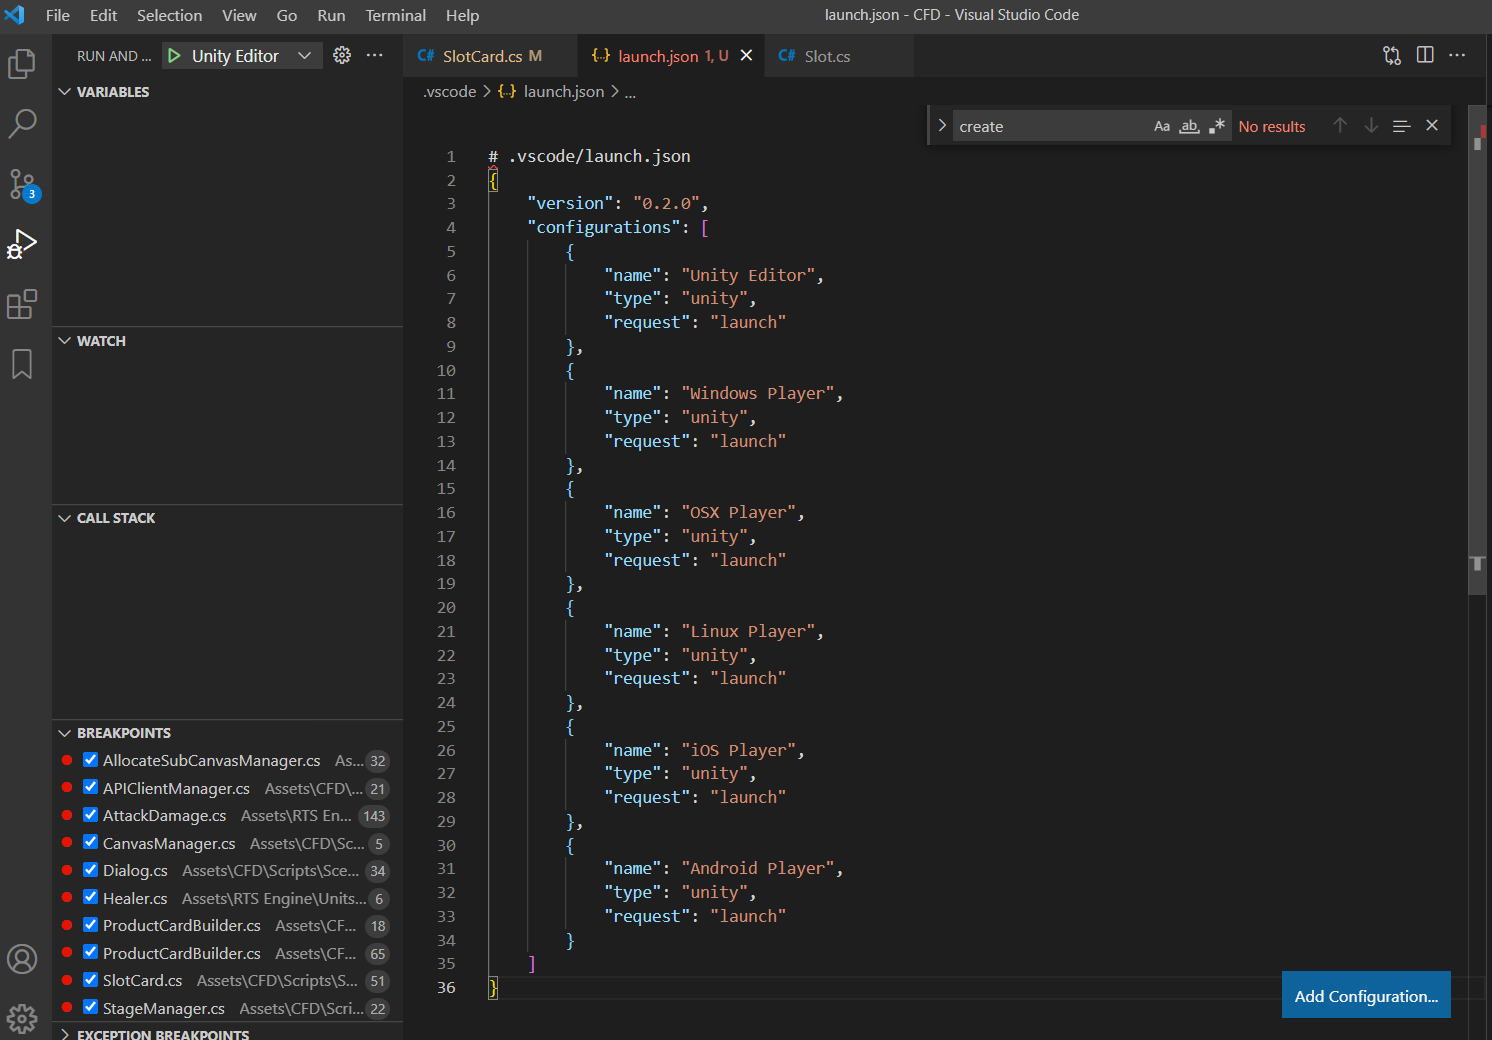The image size is (1492, 1040).
Task: Open the Explorer view in activity bar
Action: [x=22, y=64]
